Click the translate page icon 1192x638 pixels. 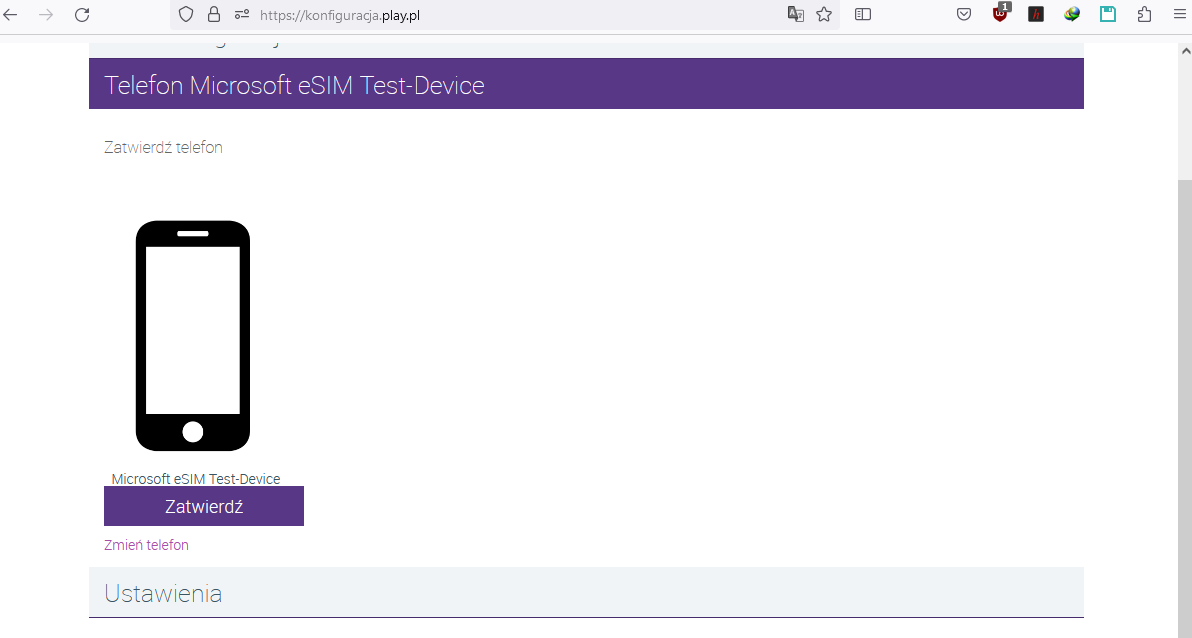(x=795, y=14)
